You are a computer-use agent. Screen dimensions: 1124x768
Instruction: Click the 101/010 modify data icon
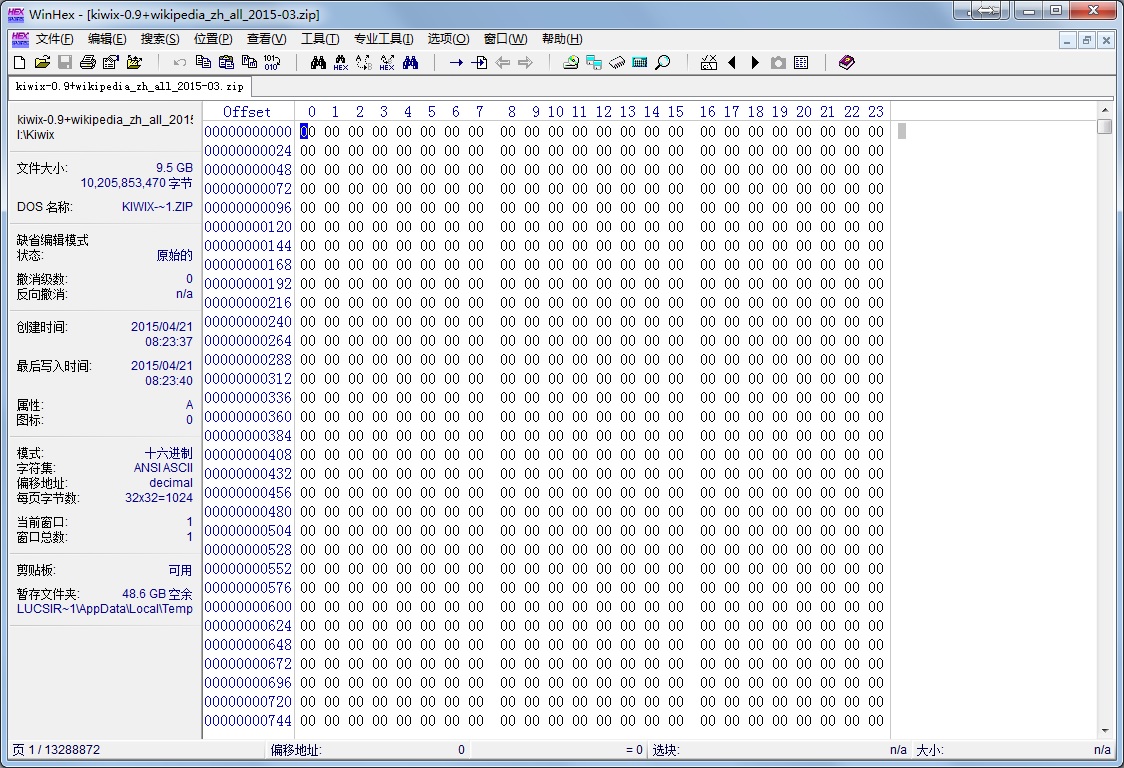click(x=272, y=63)
